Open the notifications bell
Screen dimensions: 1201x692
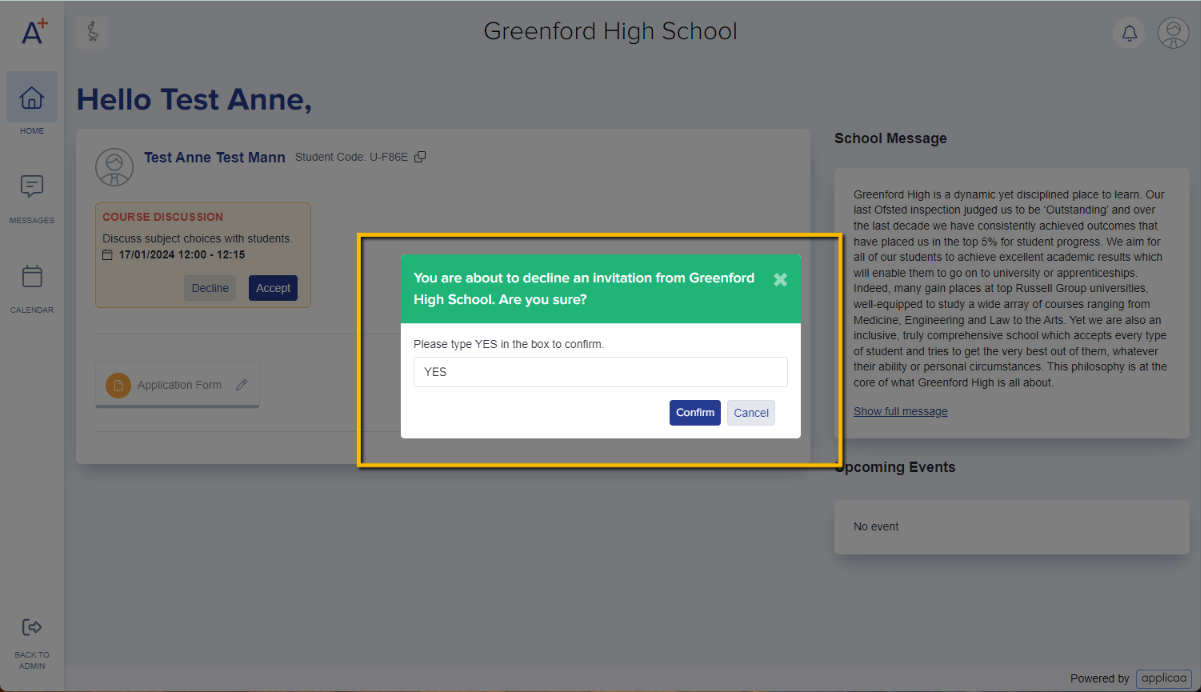pyautogui.click(x=1129, y=33)
